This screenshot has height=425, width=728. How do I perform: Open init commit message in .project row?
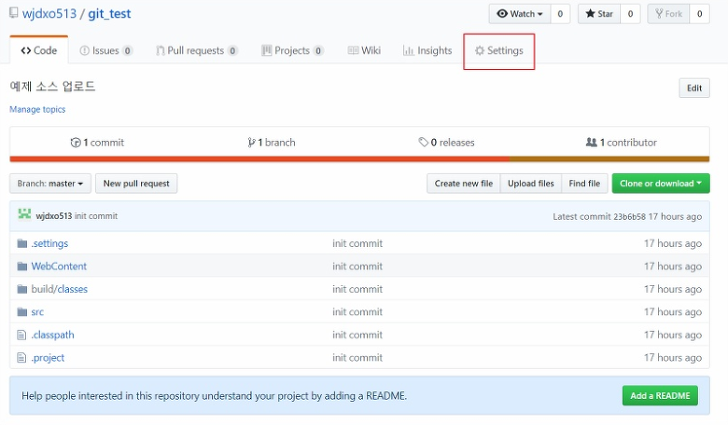tap(358, 358)
